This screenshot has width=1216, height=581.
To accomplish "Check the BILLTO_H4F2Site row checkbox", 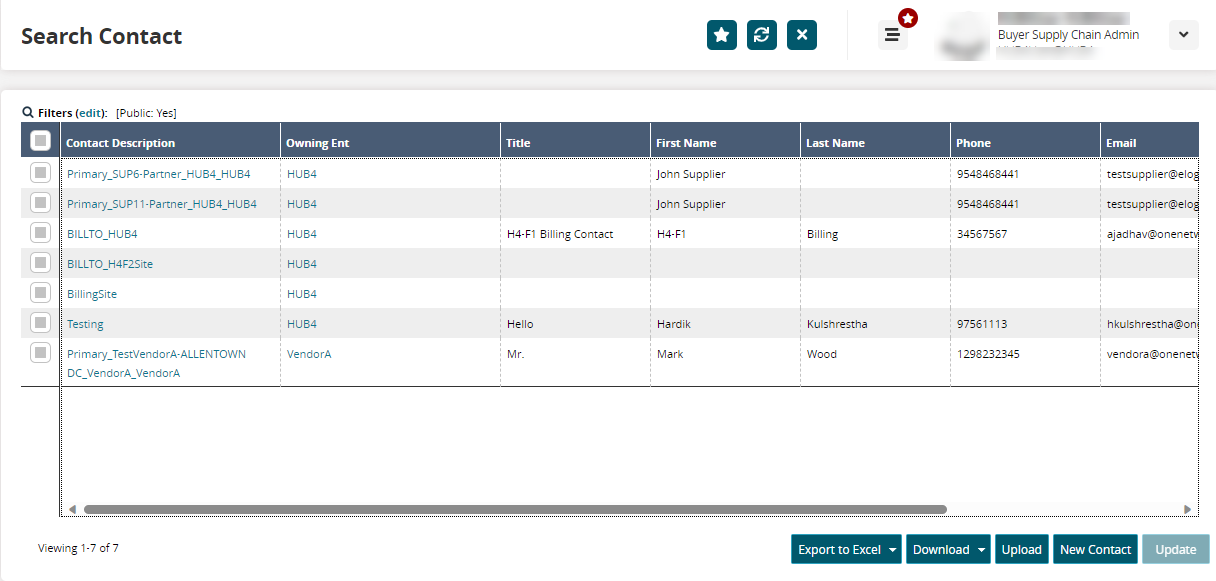I will point(40,263).
